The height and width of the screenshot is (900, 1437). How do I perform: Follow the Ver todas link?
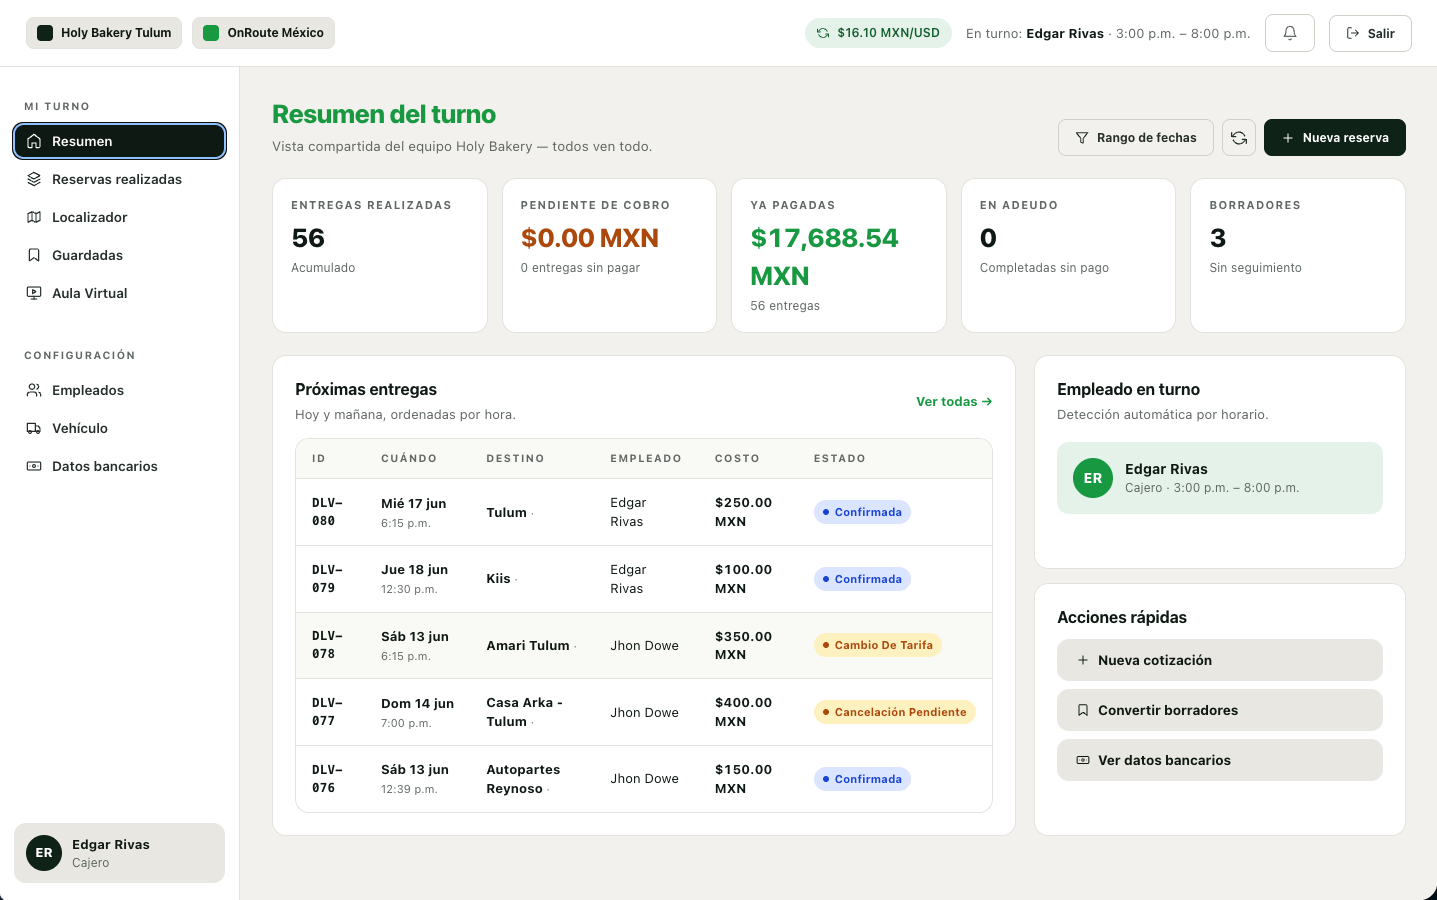point(954,401)
